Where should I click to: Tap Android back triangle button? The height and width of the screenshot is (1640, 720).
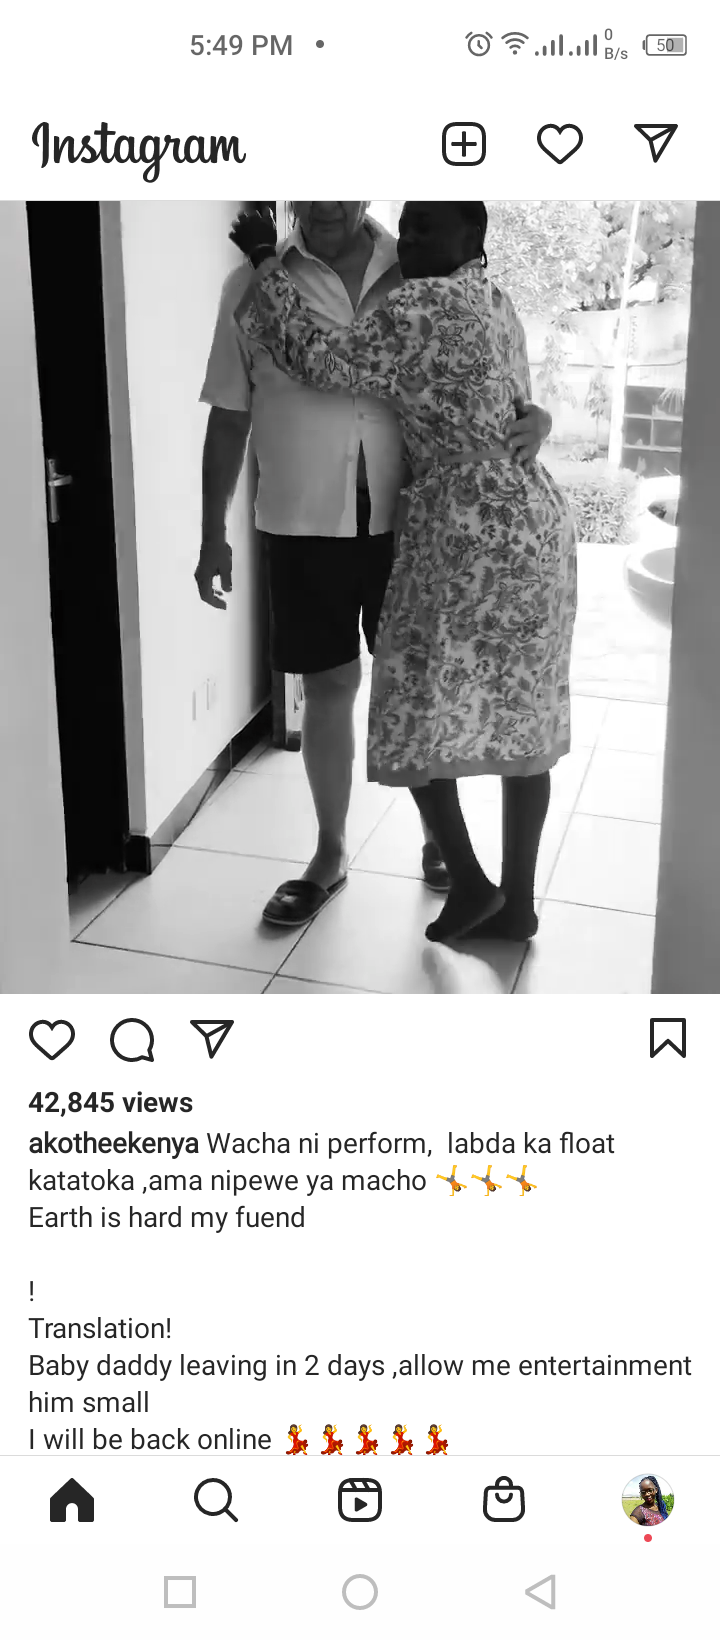540,1592
